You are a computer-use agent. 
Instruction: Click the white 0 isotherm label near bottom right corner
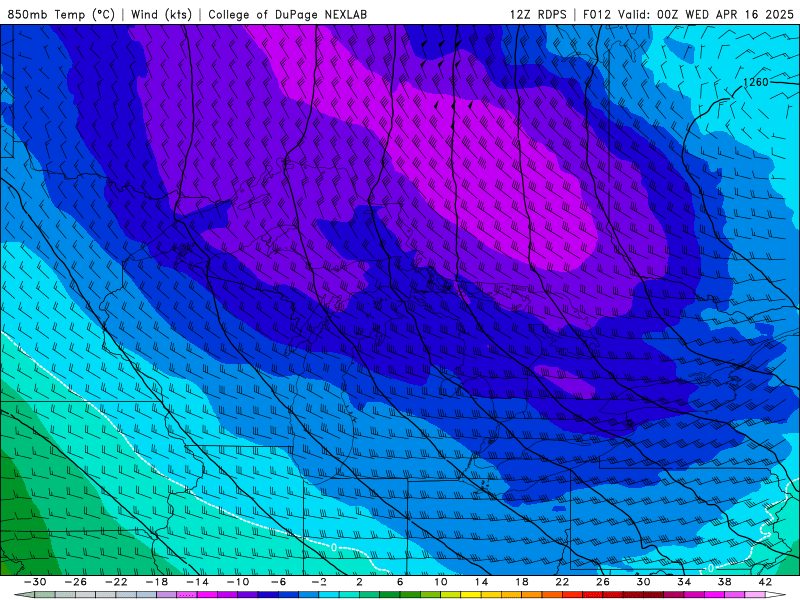(x=711, y=568)
